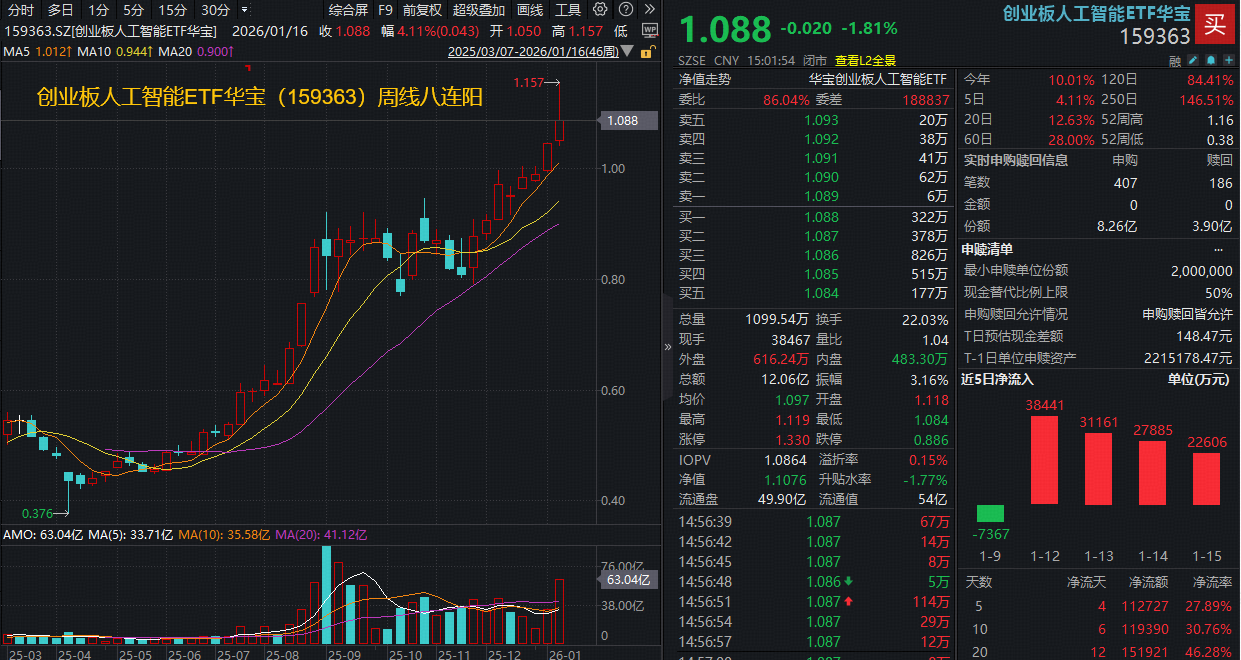Click the 1-12 net inflow red bar

pos(1044,460)
